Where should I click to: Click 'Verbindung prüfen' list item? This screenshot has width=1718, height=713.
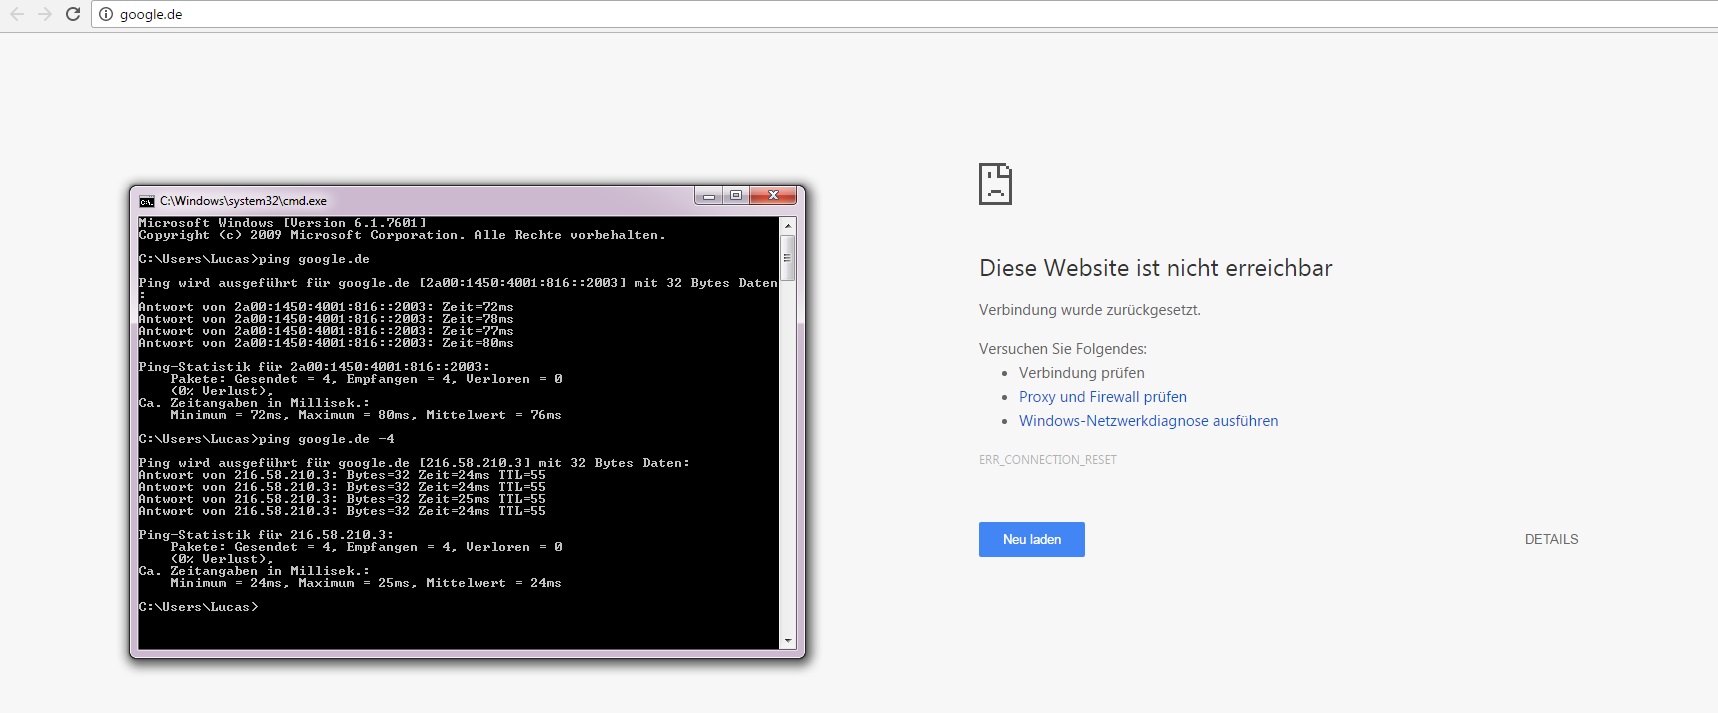click(x=1082, y=373)
